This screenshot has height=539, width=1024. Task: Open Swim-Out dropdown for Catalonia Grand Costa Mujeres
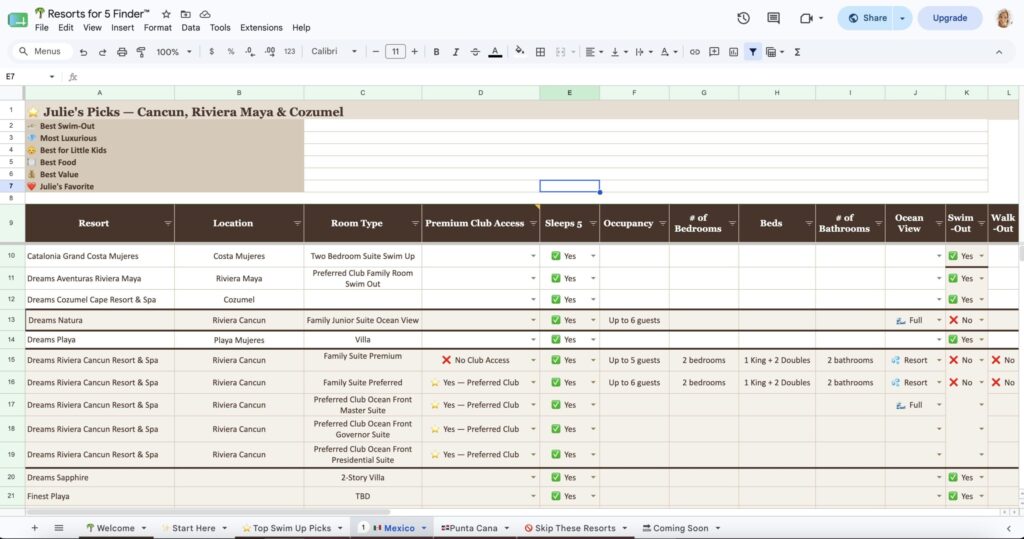(x=982, y=256)
